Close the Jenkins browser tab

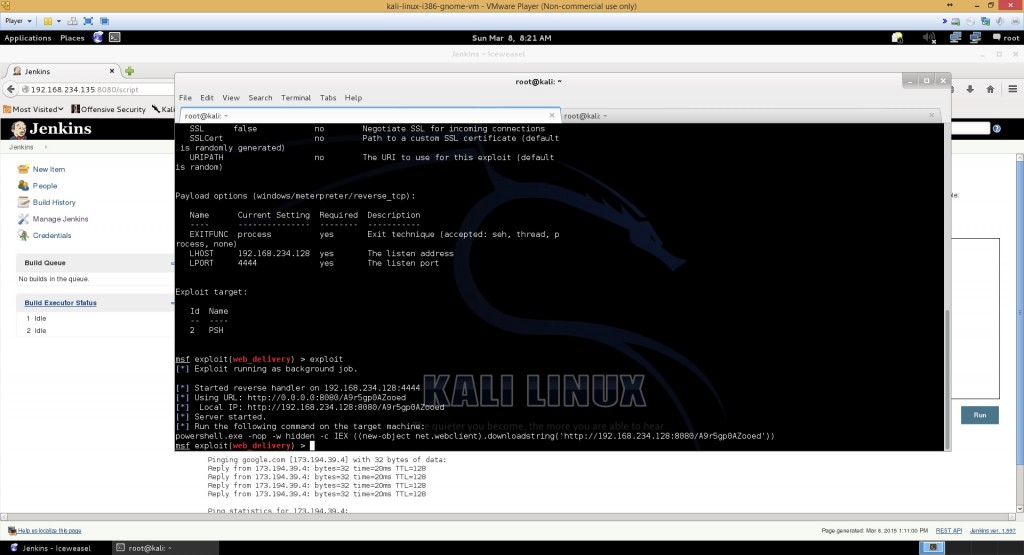(x=112, y=71)
